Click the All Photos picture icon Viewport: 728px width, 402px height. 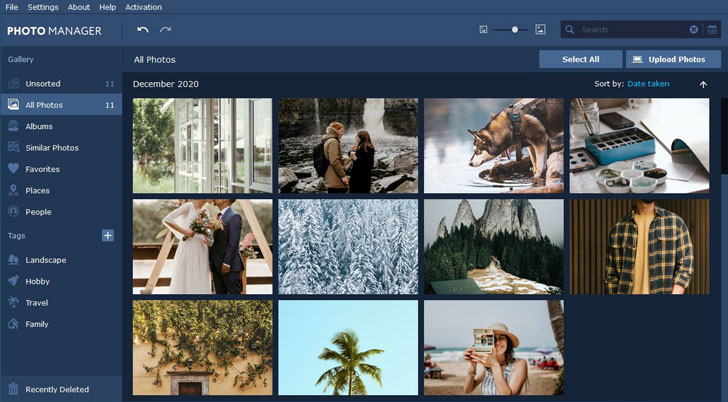[13, 104]
